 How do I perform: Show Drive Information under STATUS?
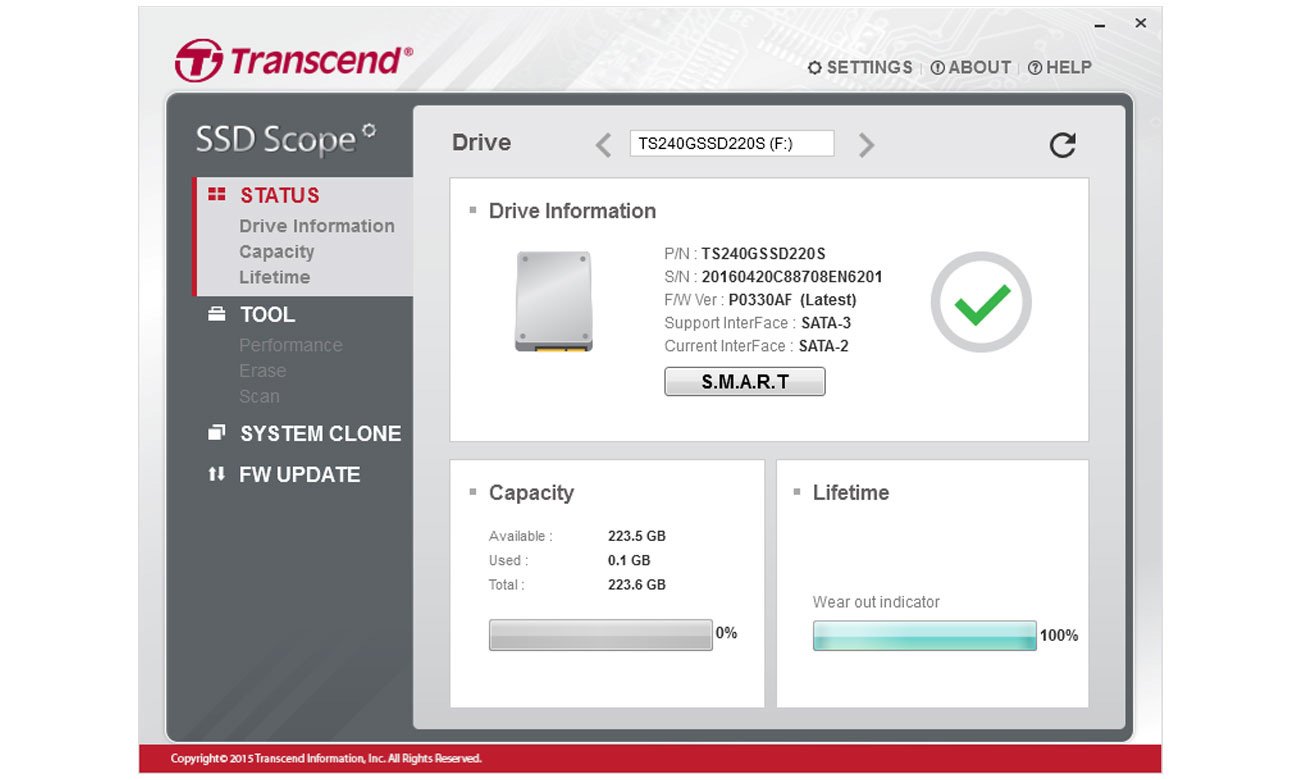317,226
